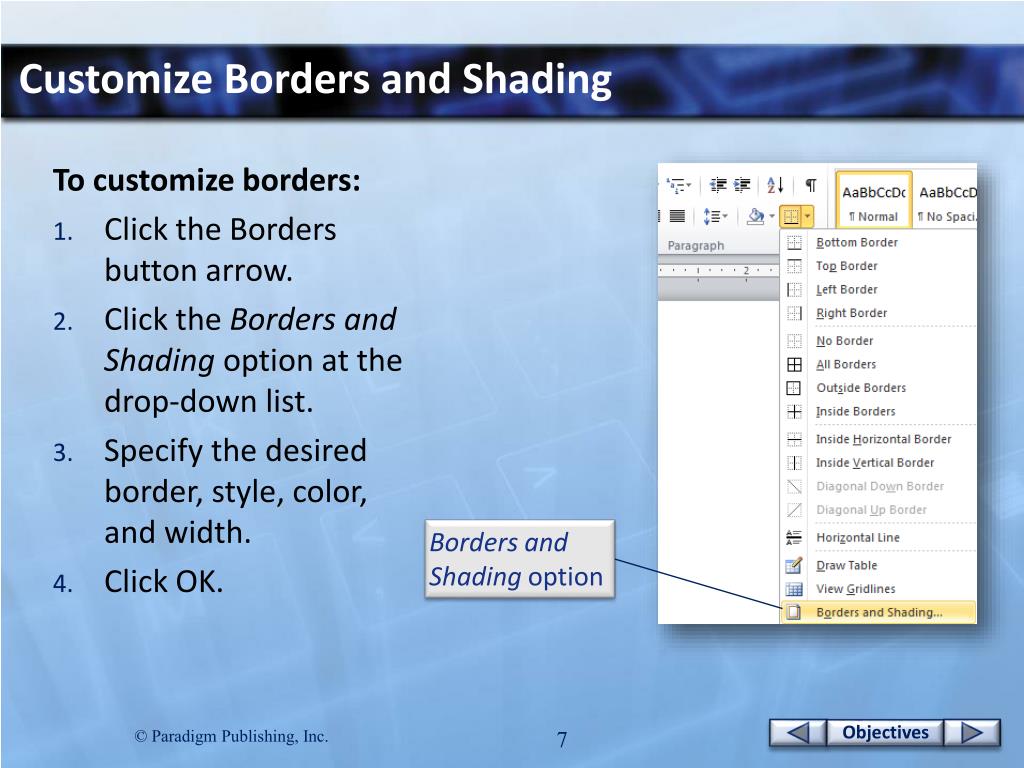Image resolution: width=1024 pixels, height=768 pixels.
Task: Click the Inside Borders icon
Action: click(x=794, y=411)
